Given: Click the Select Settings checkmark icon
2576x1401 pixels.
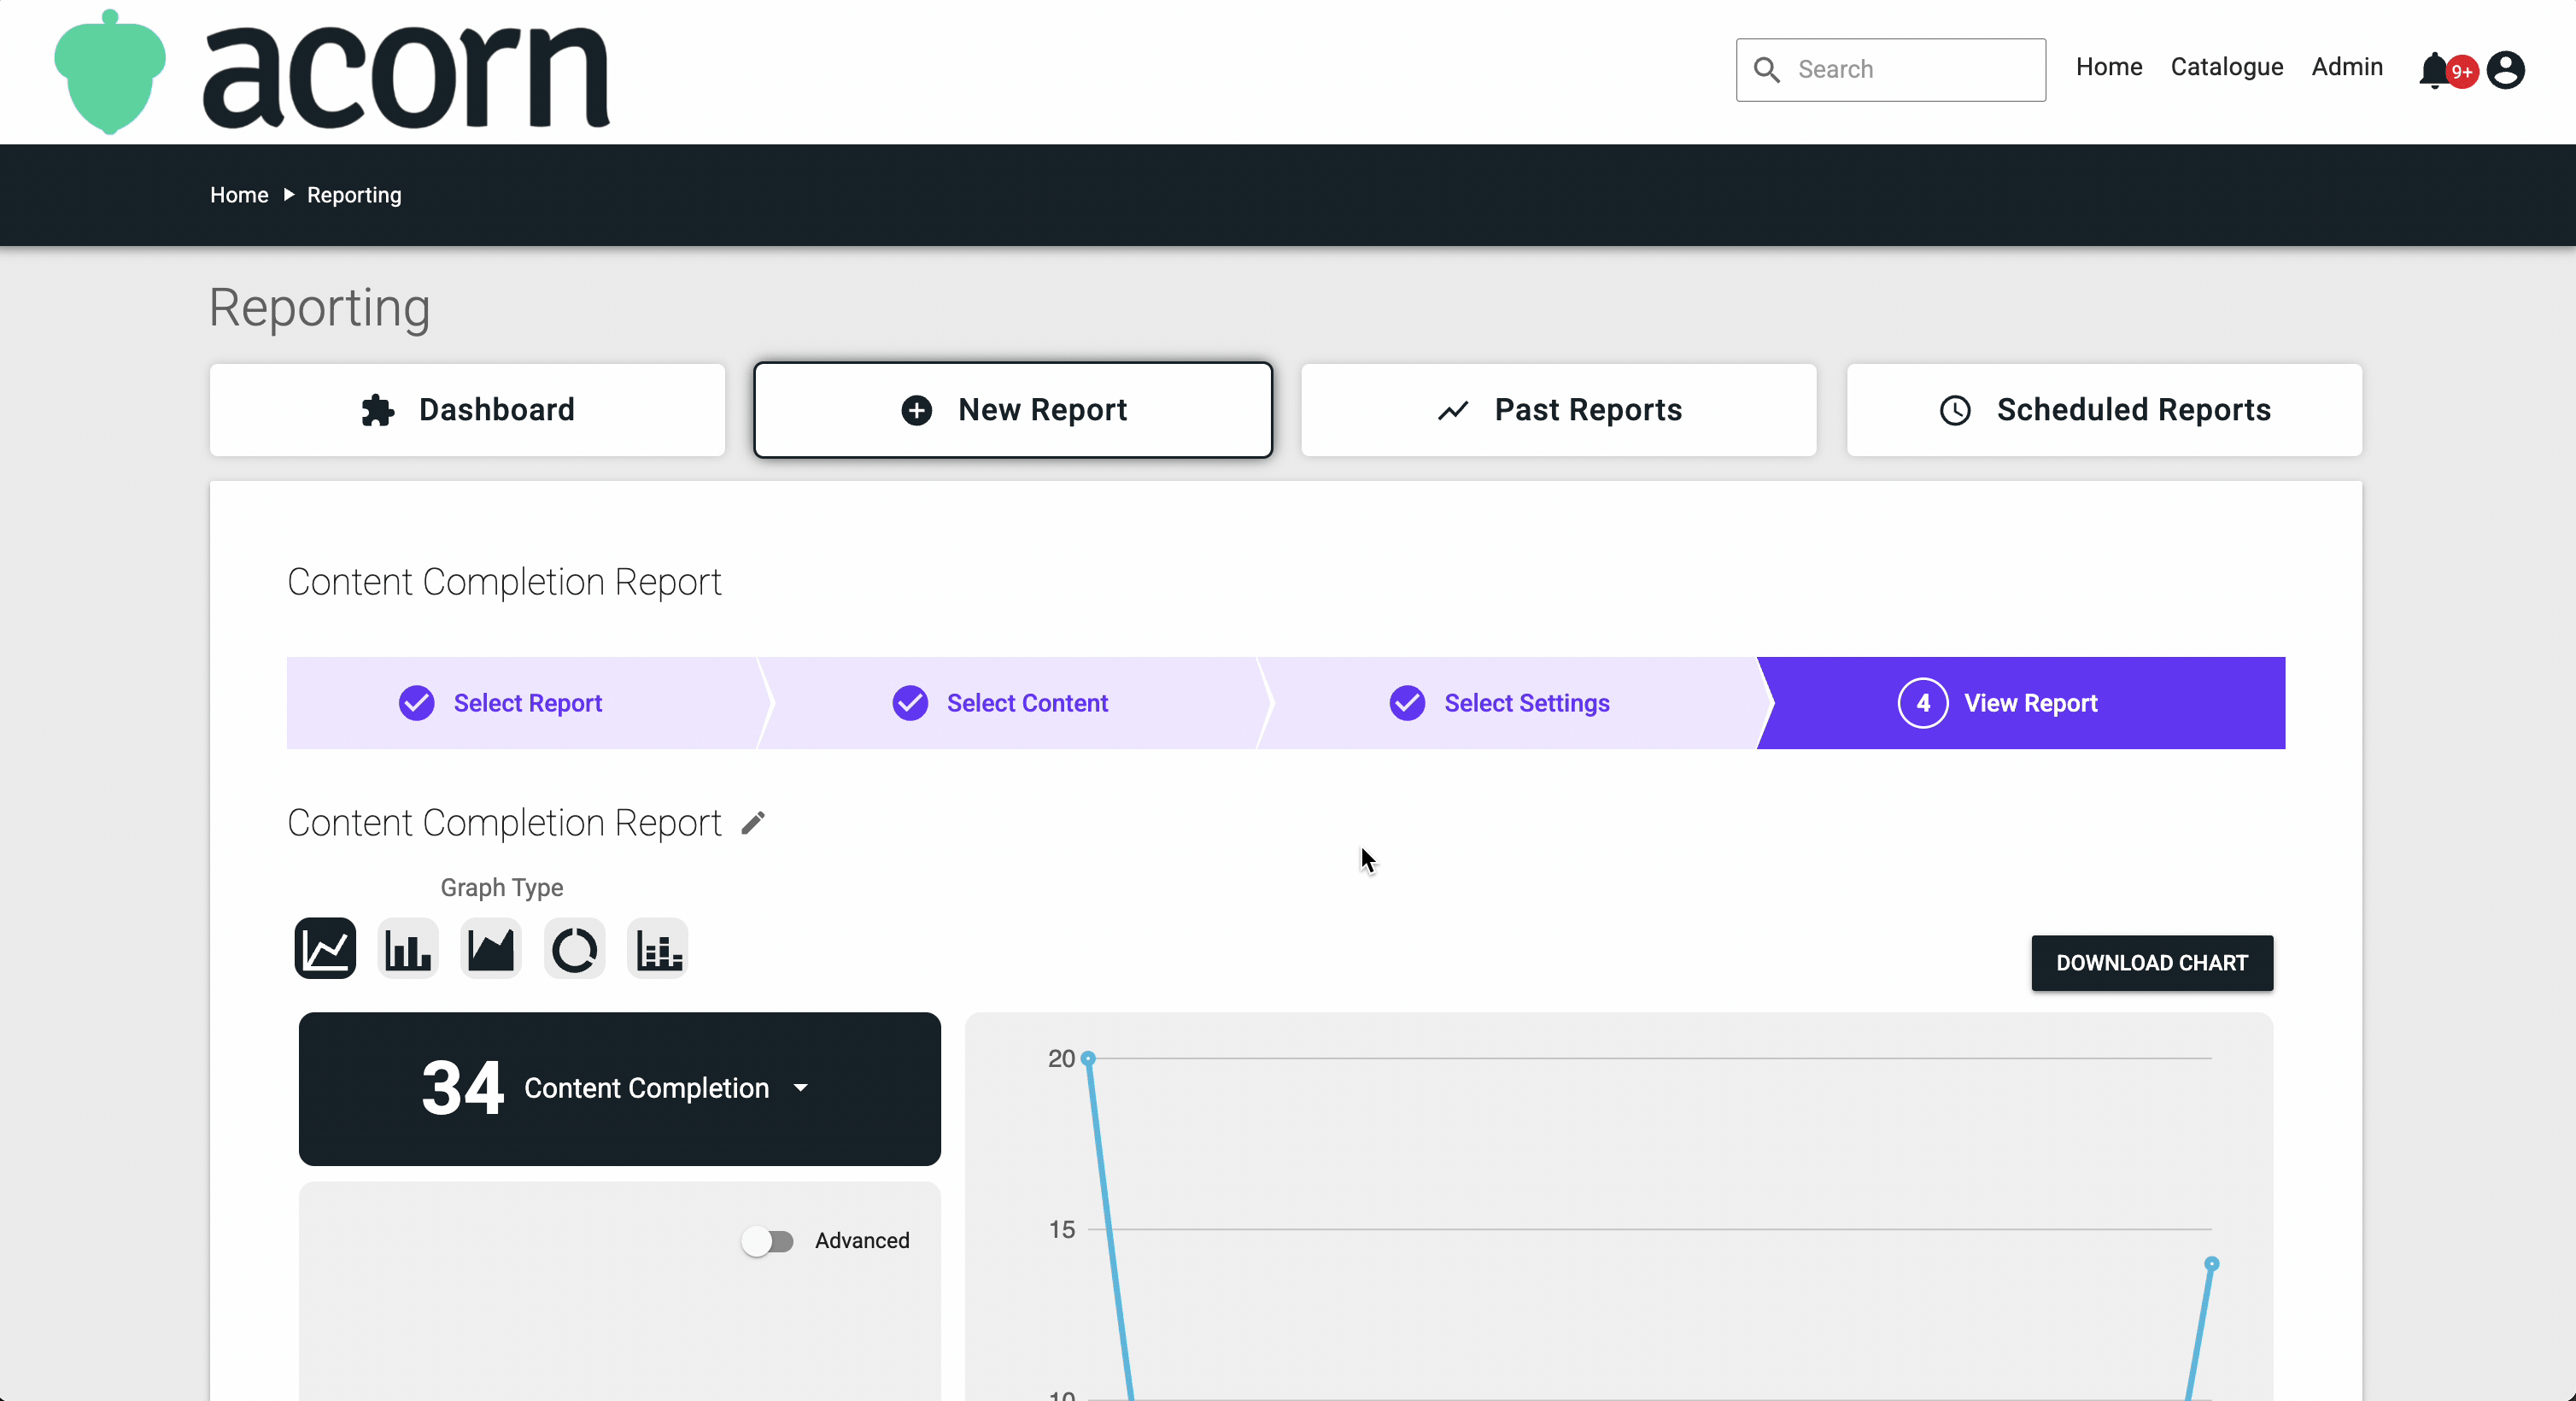Looking at the screenshot, I should [x=1407, y=703].
